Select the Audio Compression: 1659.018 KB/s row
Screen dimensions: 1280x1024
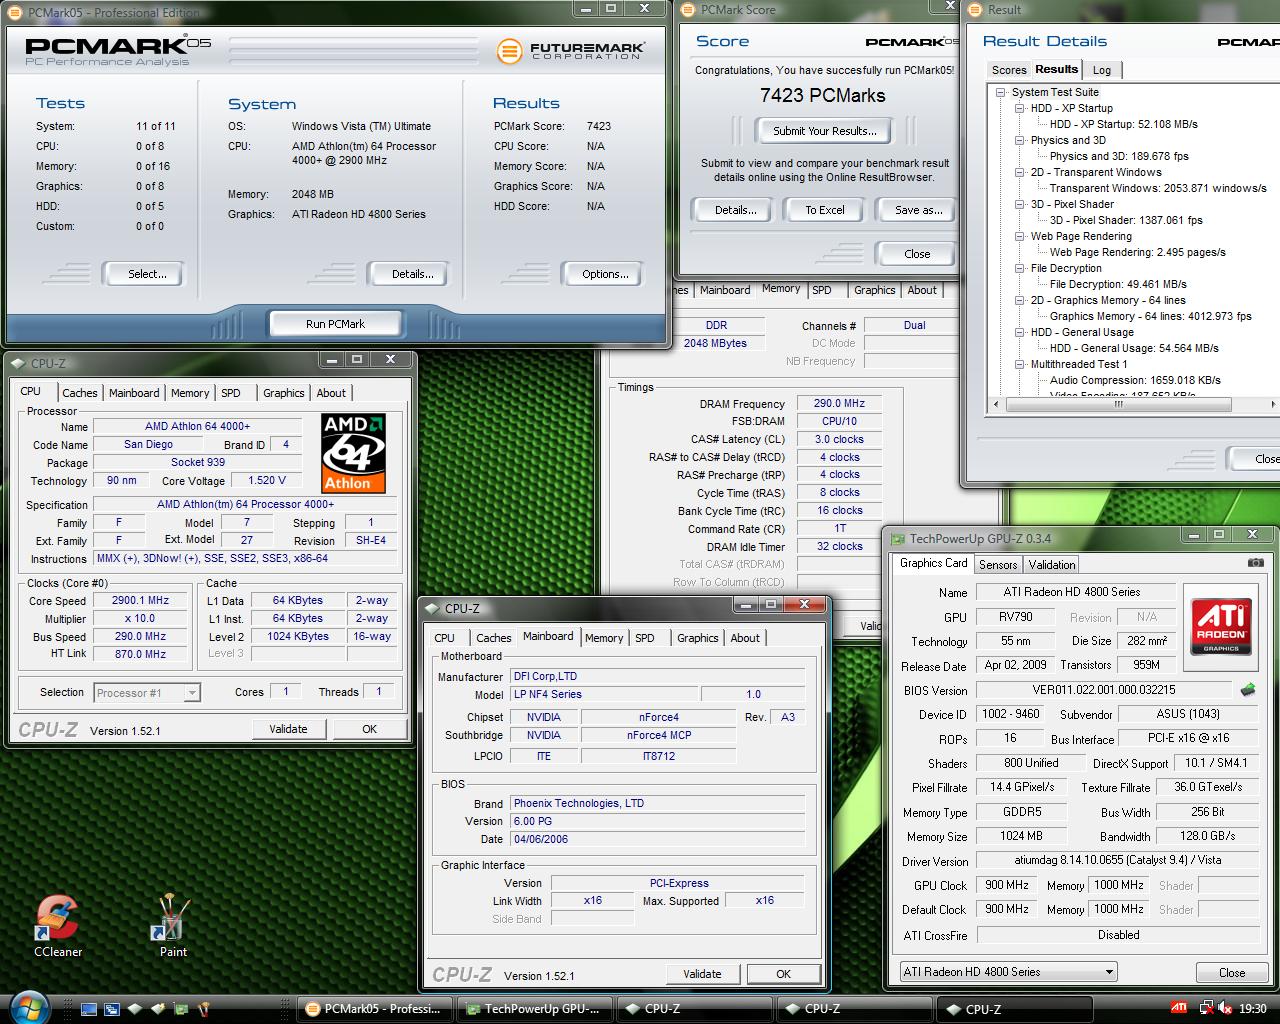1135,380
